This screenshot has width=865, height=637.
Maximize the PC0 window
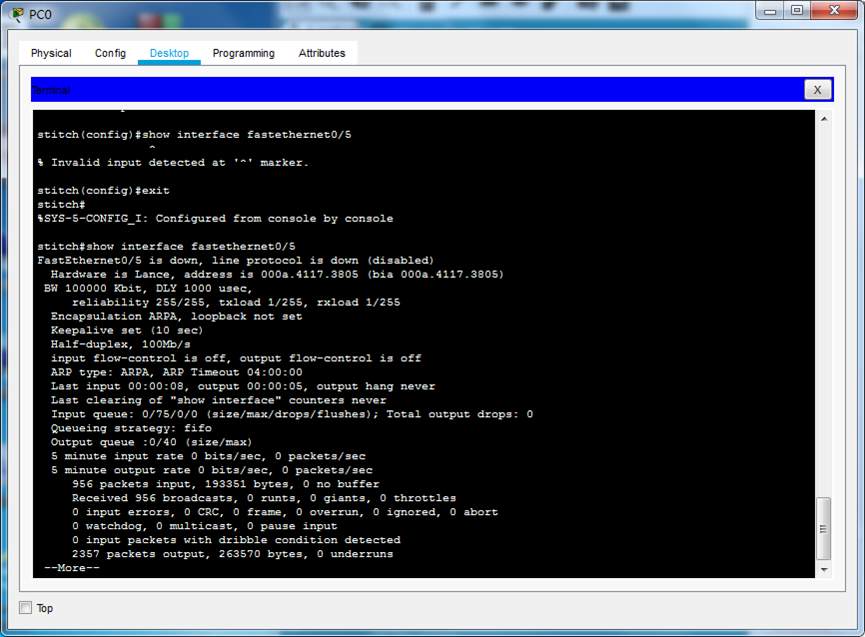point(797,11)
